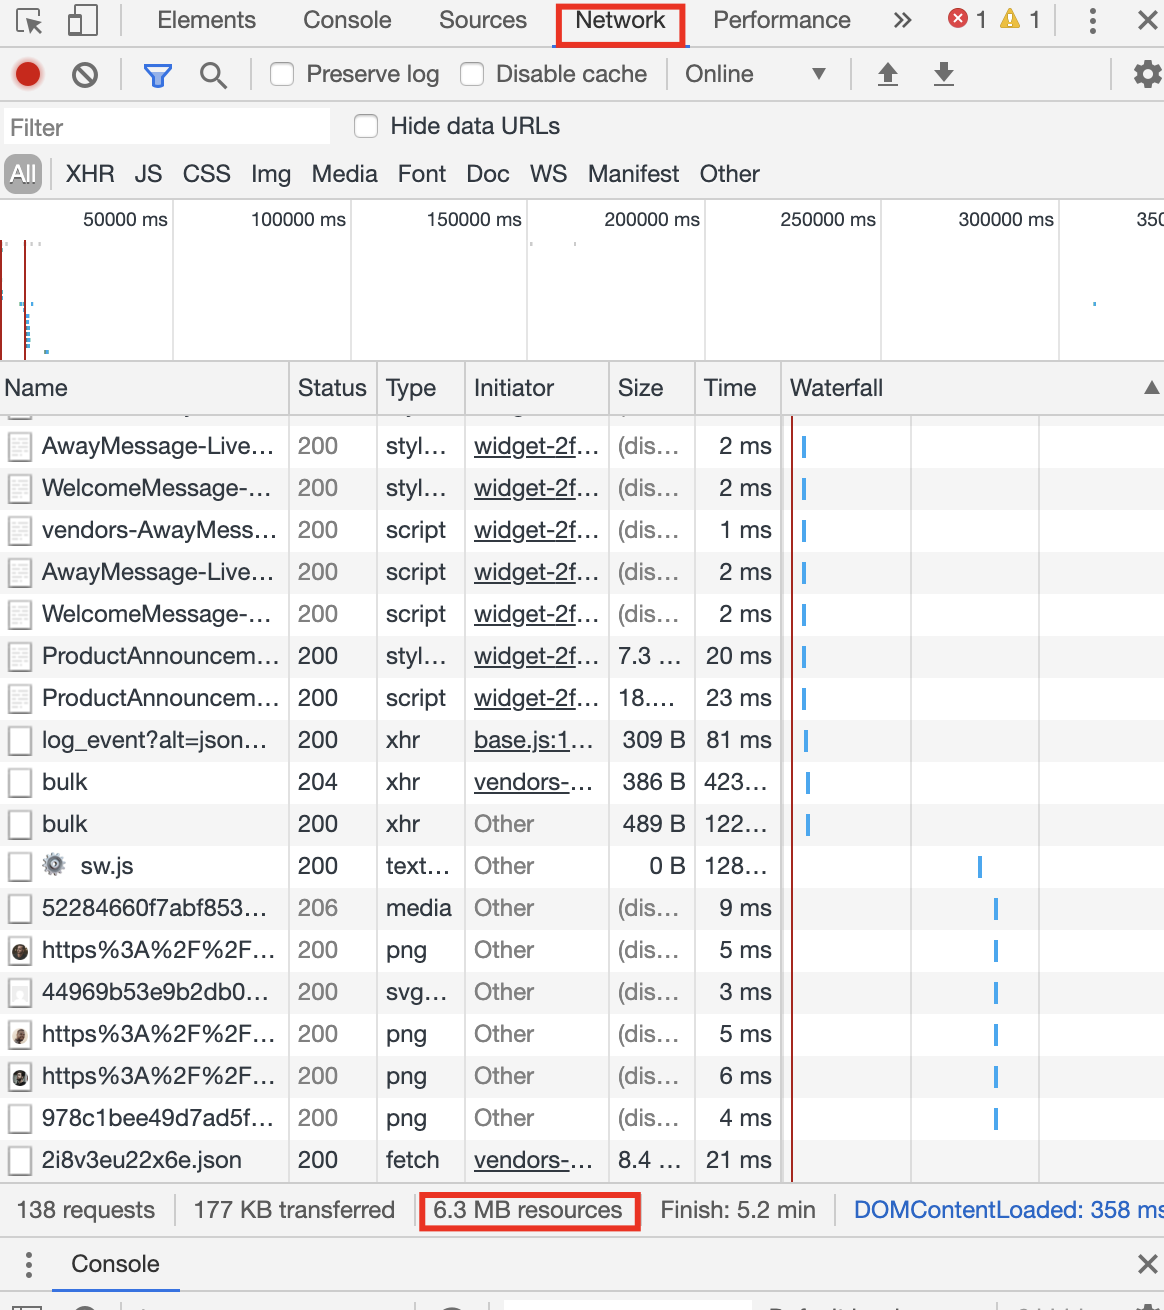Select the inspect element tool
The height and width of the screenshot is (1310, 1164).
coord(27,21)
